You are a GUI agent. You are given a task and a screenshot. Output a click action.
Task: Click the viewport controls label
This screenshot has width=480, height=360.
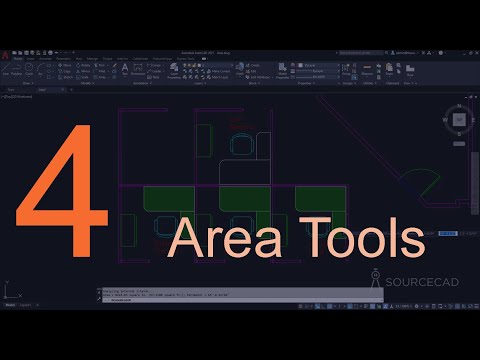click(17, 97)
